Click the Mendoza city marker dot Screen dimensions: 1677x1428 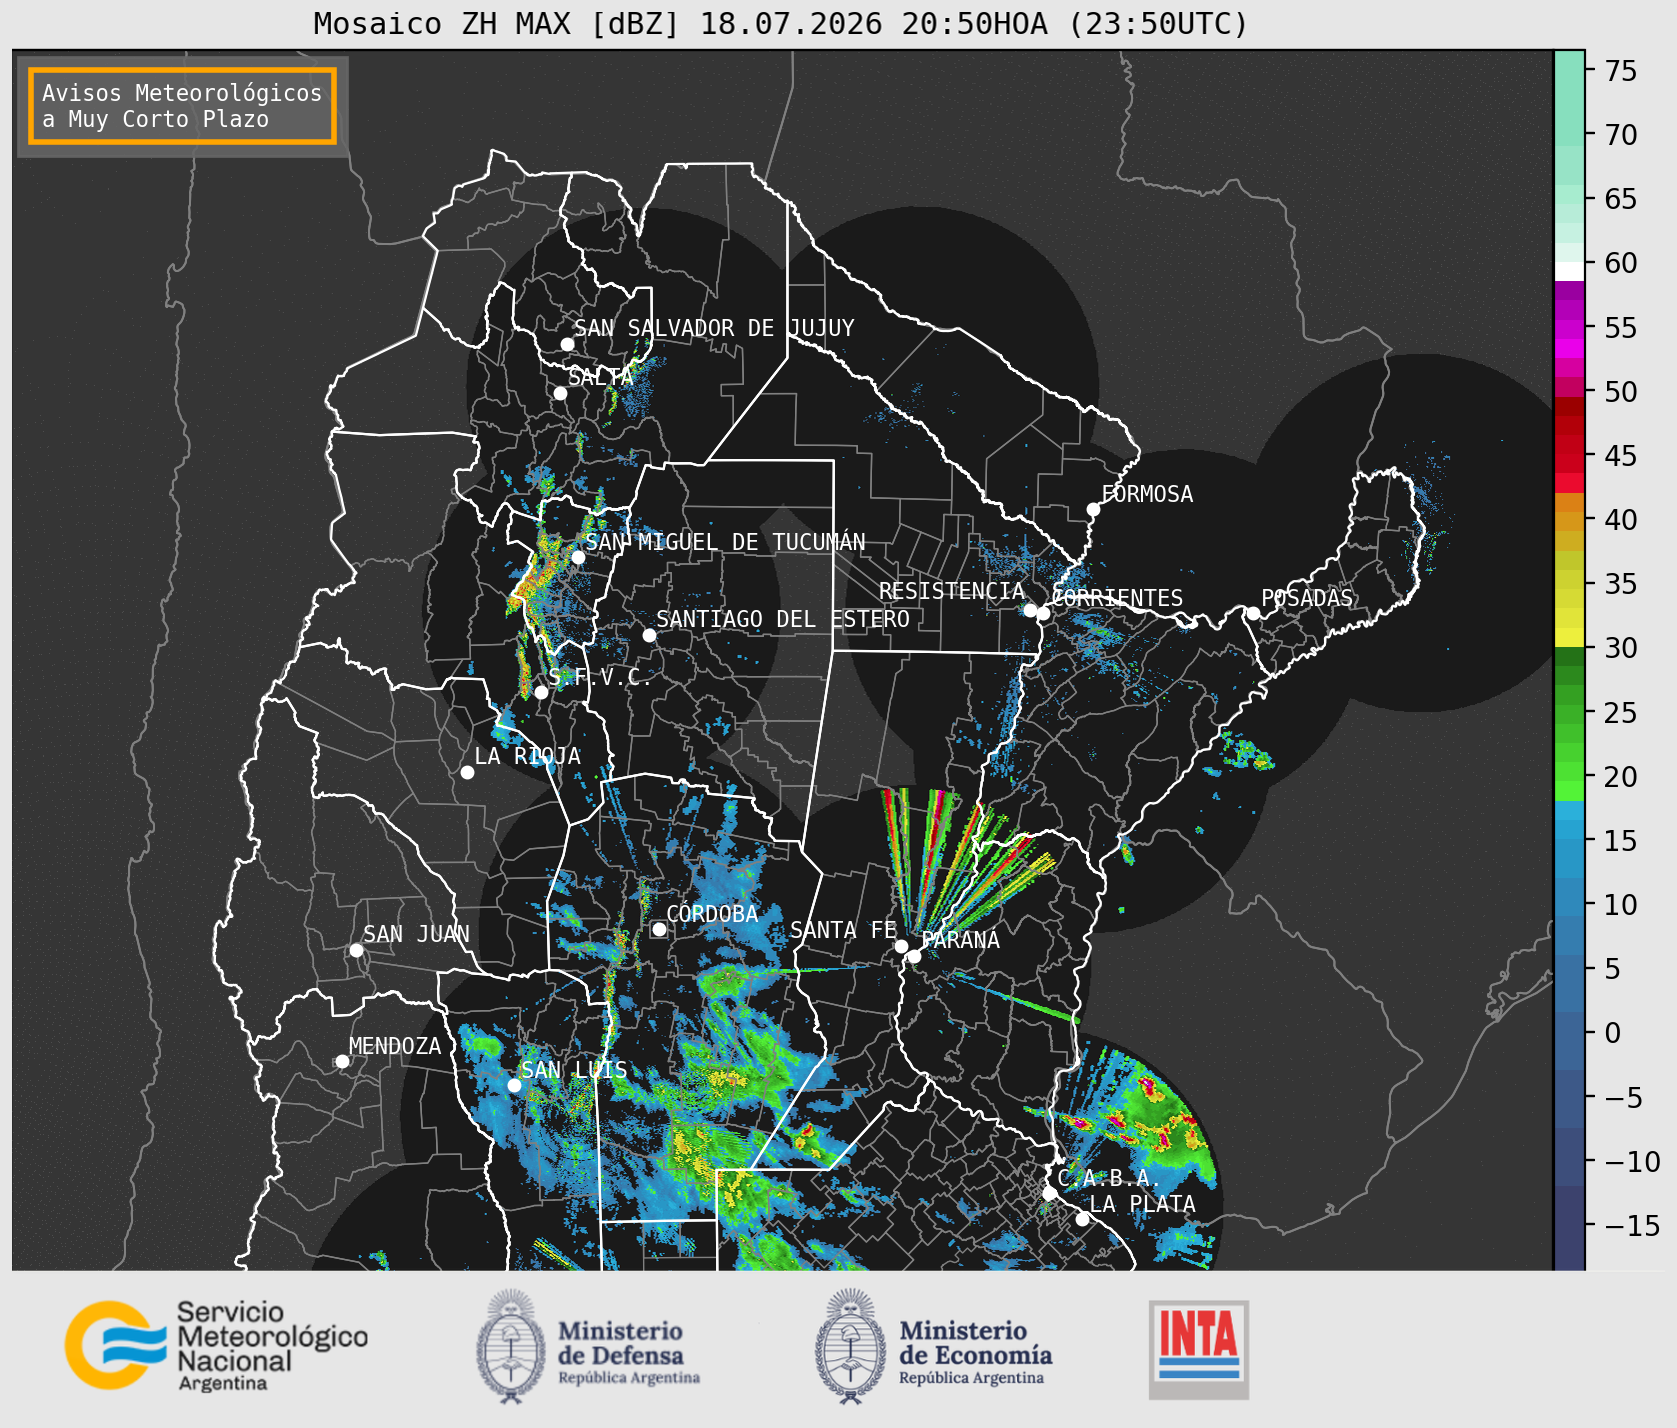coord(342,1061)
